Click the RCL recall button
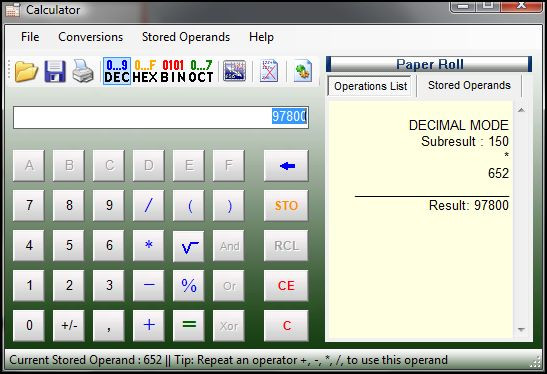 (286, 246)
